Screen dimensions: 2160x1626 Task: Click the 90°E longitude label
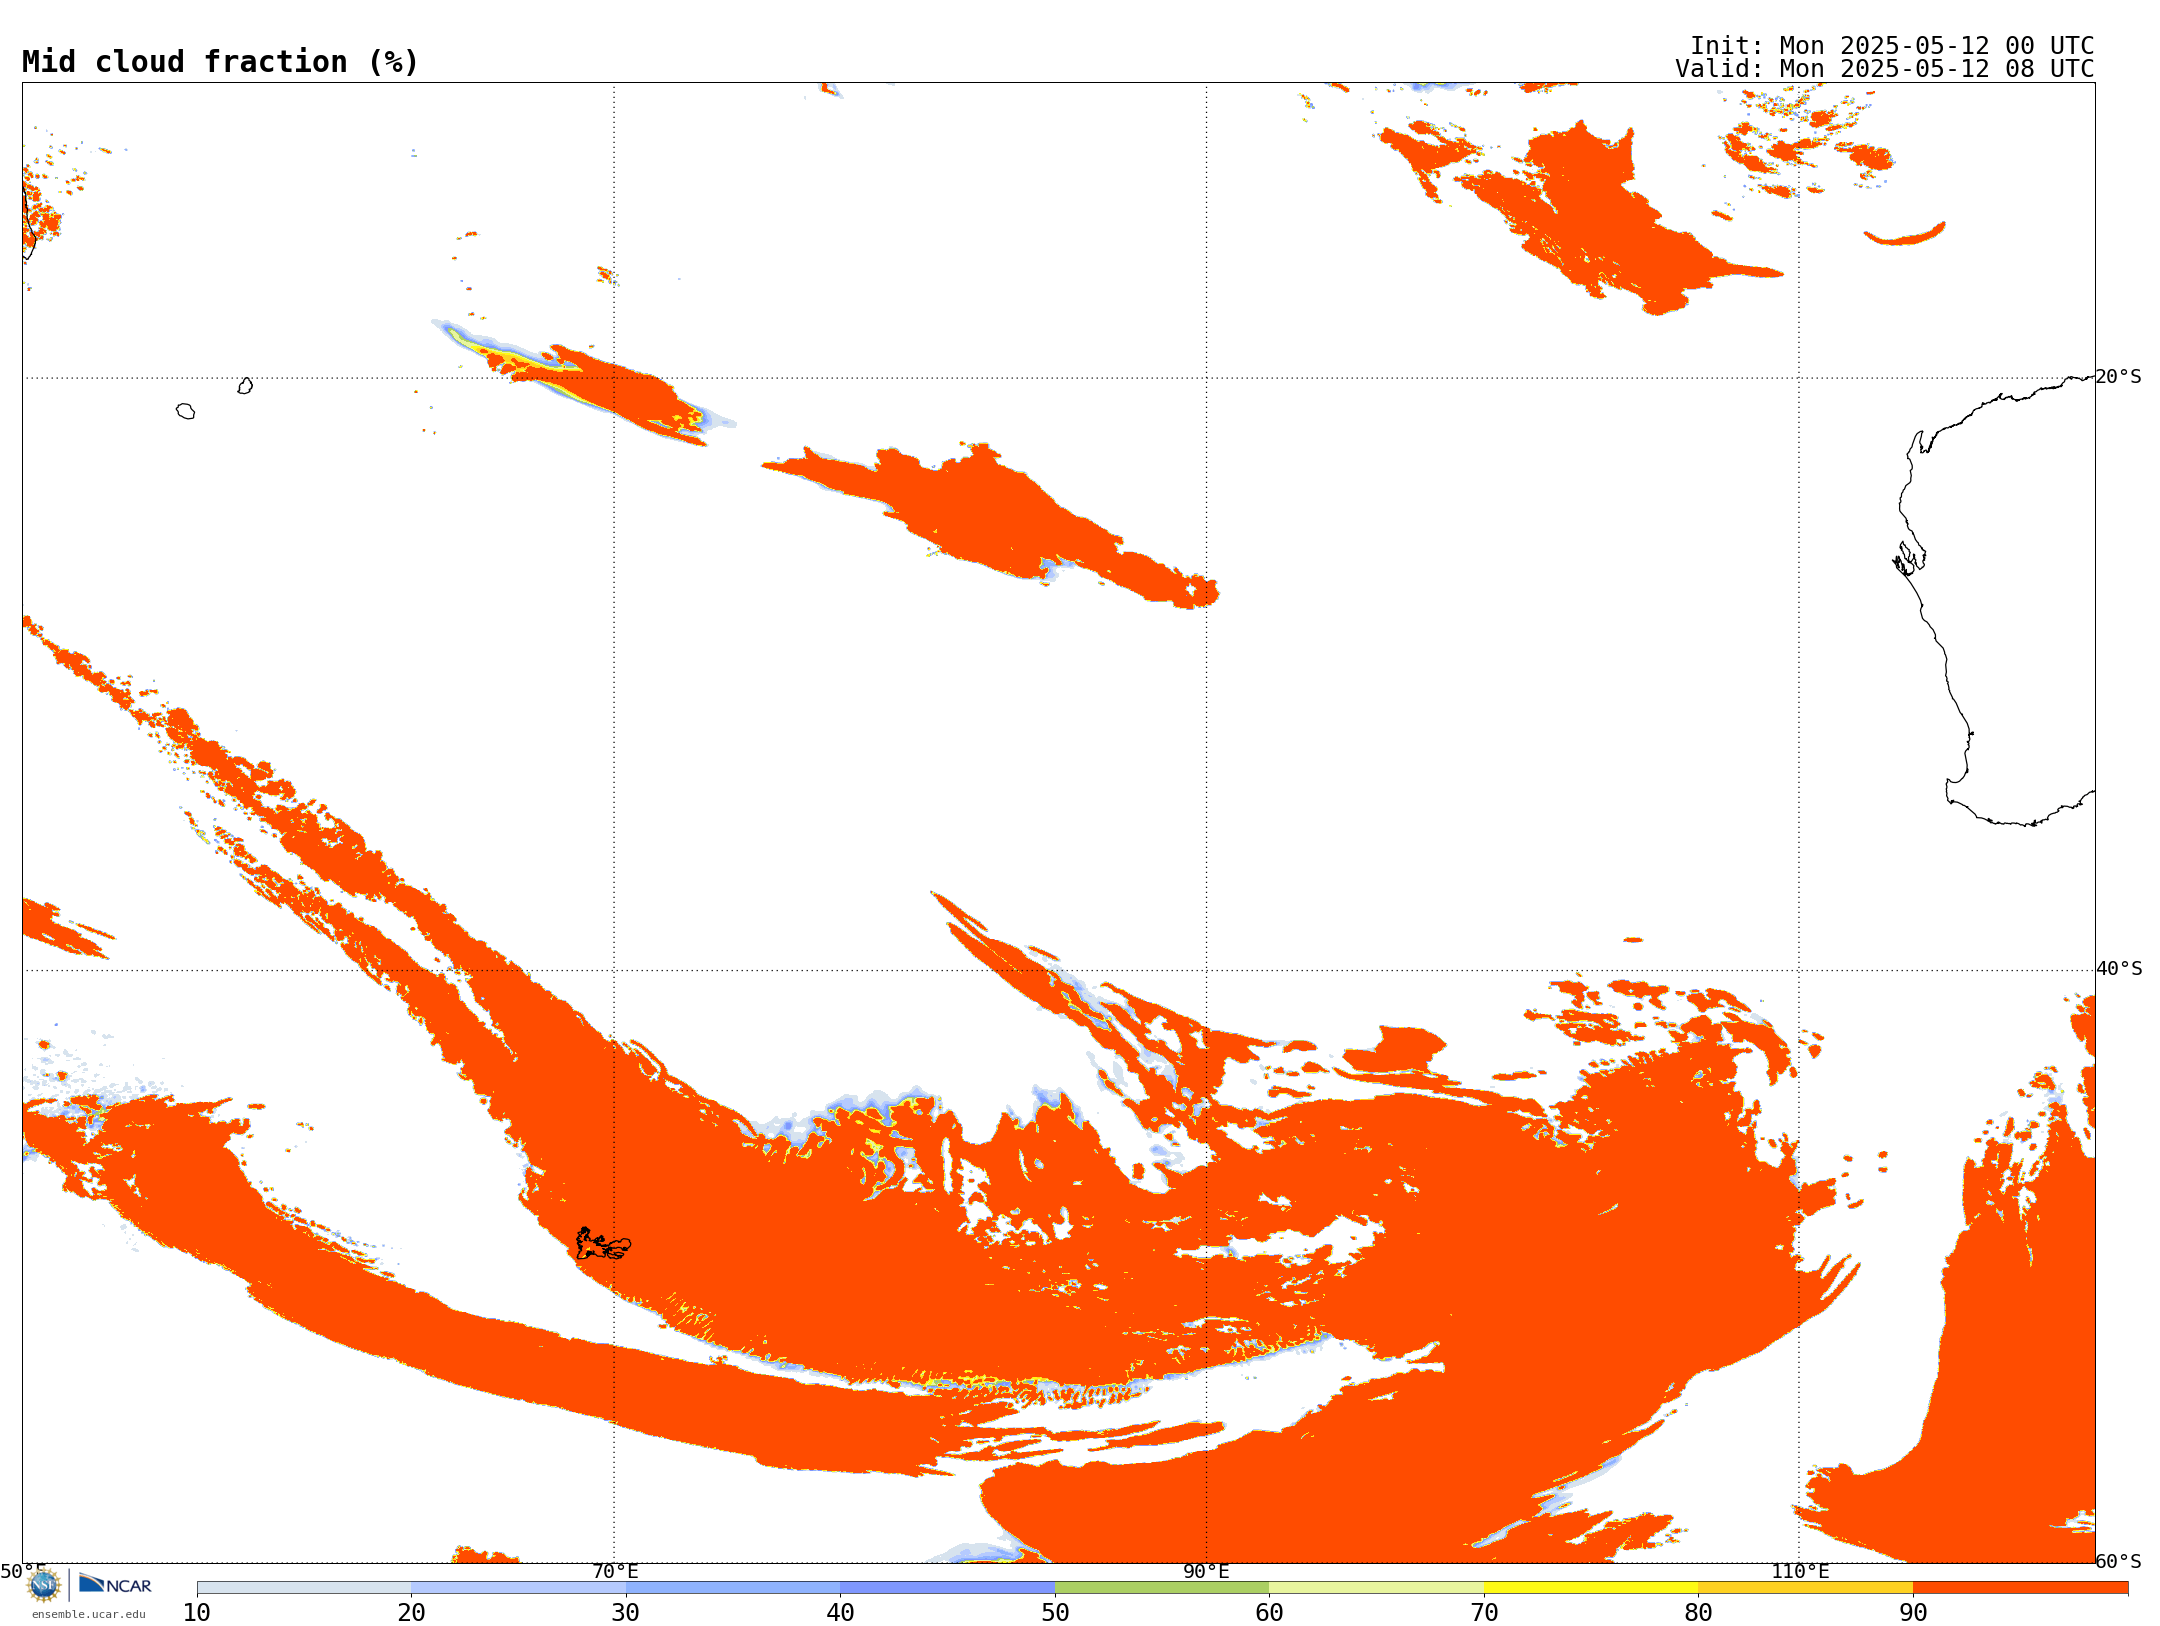[1206, 1571]
